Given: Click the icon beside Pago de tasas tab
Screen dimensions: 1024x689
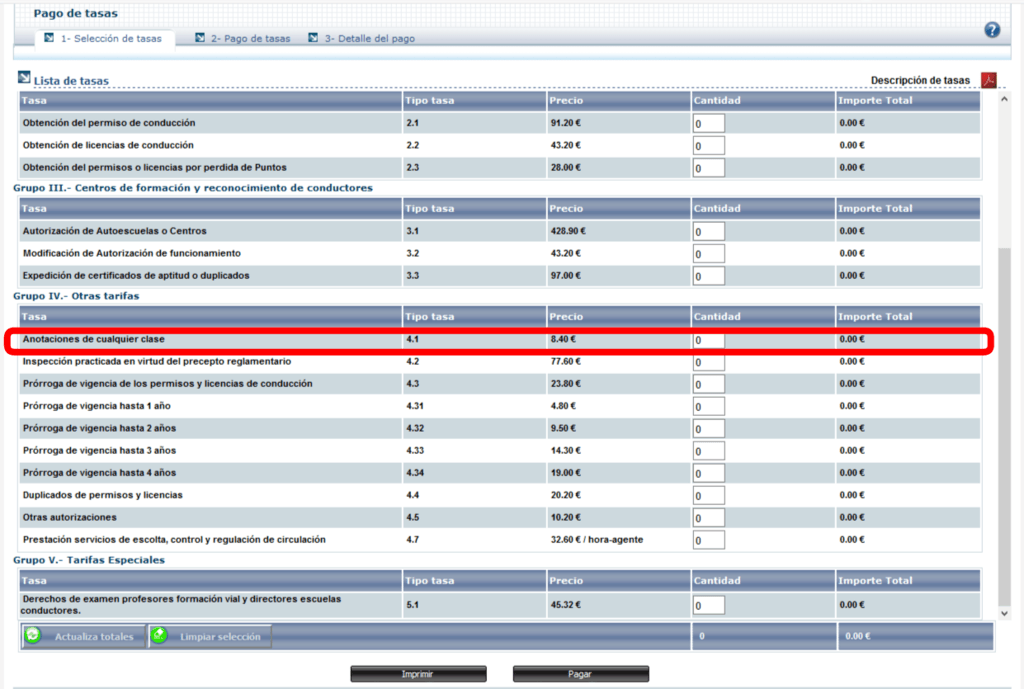Looking at the screenshot, I should (200, 38).
